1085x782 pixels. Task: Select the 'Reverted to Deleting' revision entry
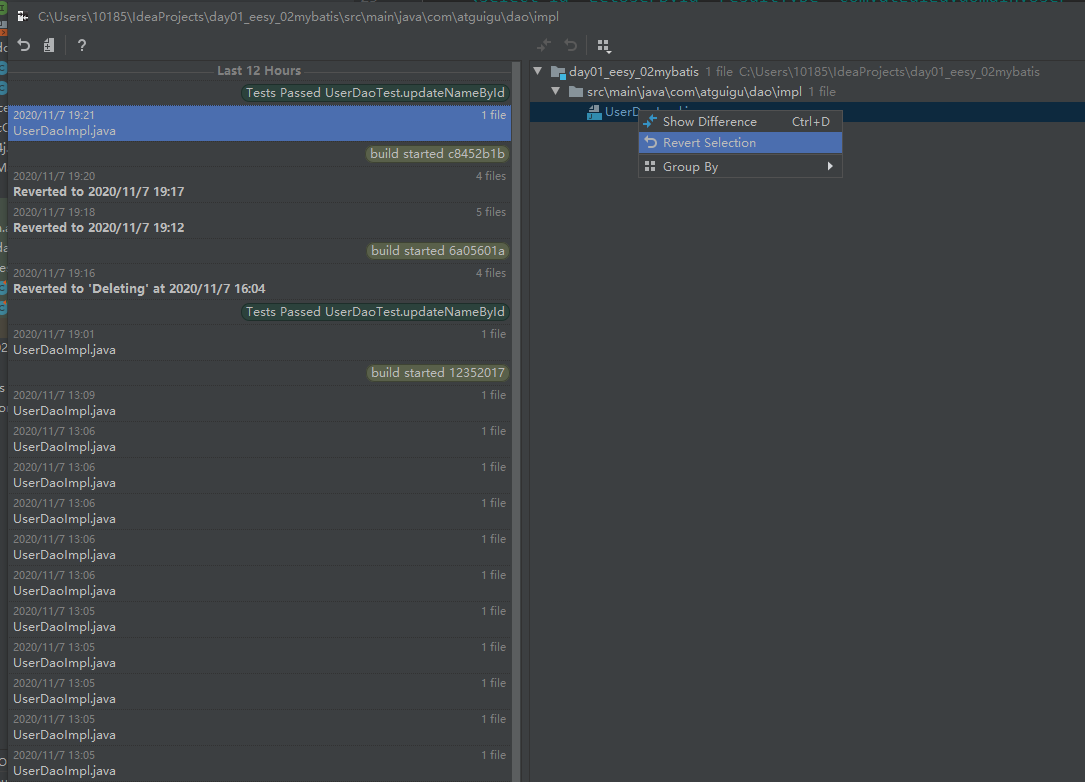pyautogui.click(x=139, y=289)
